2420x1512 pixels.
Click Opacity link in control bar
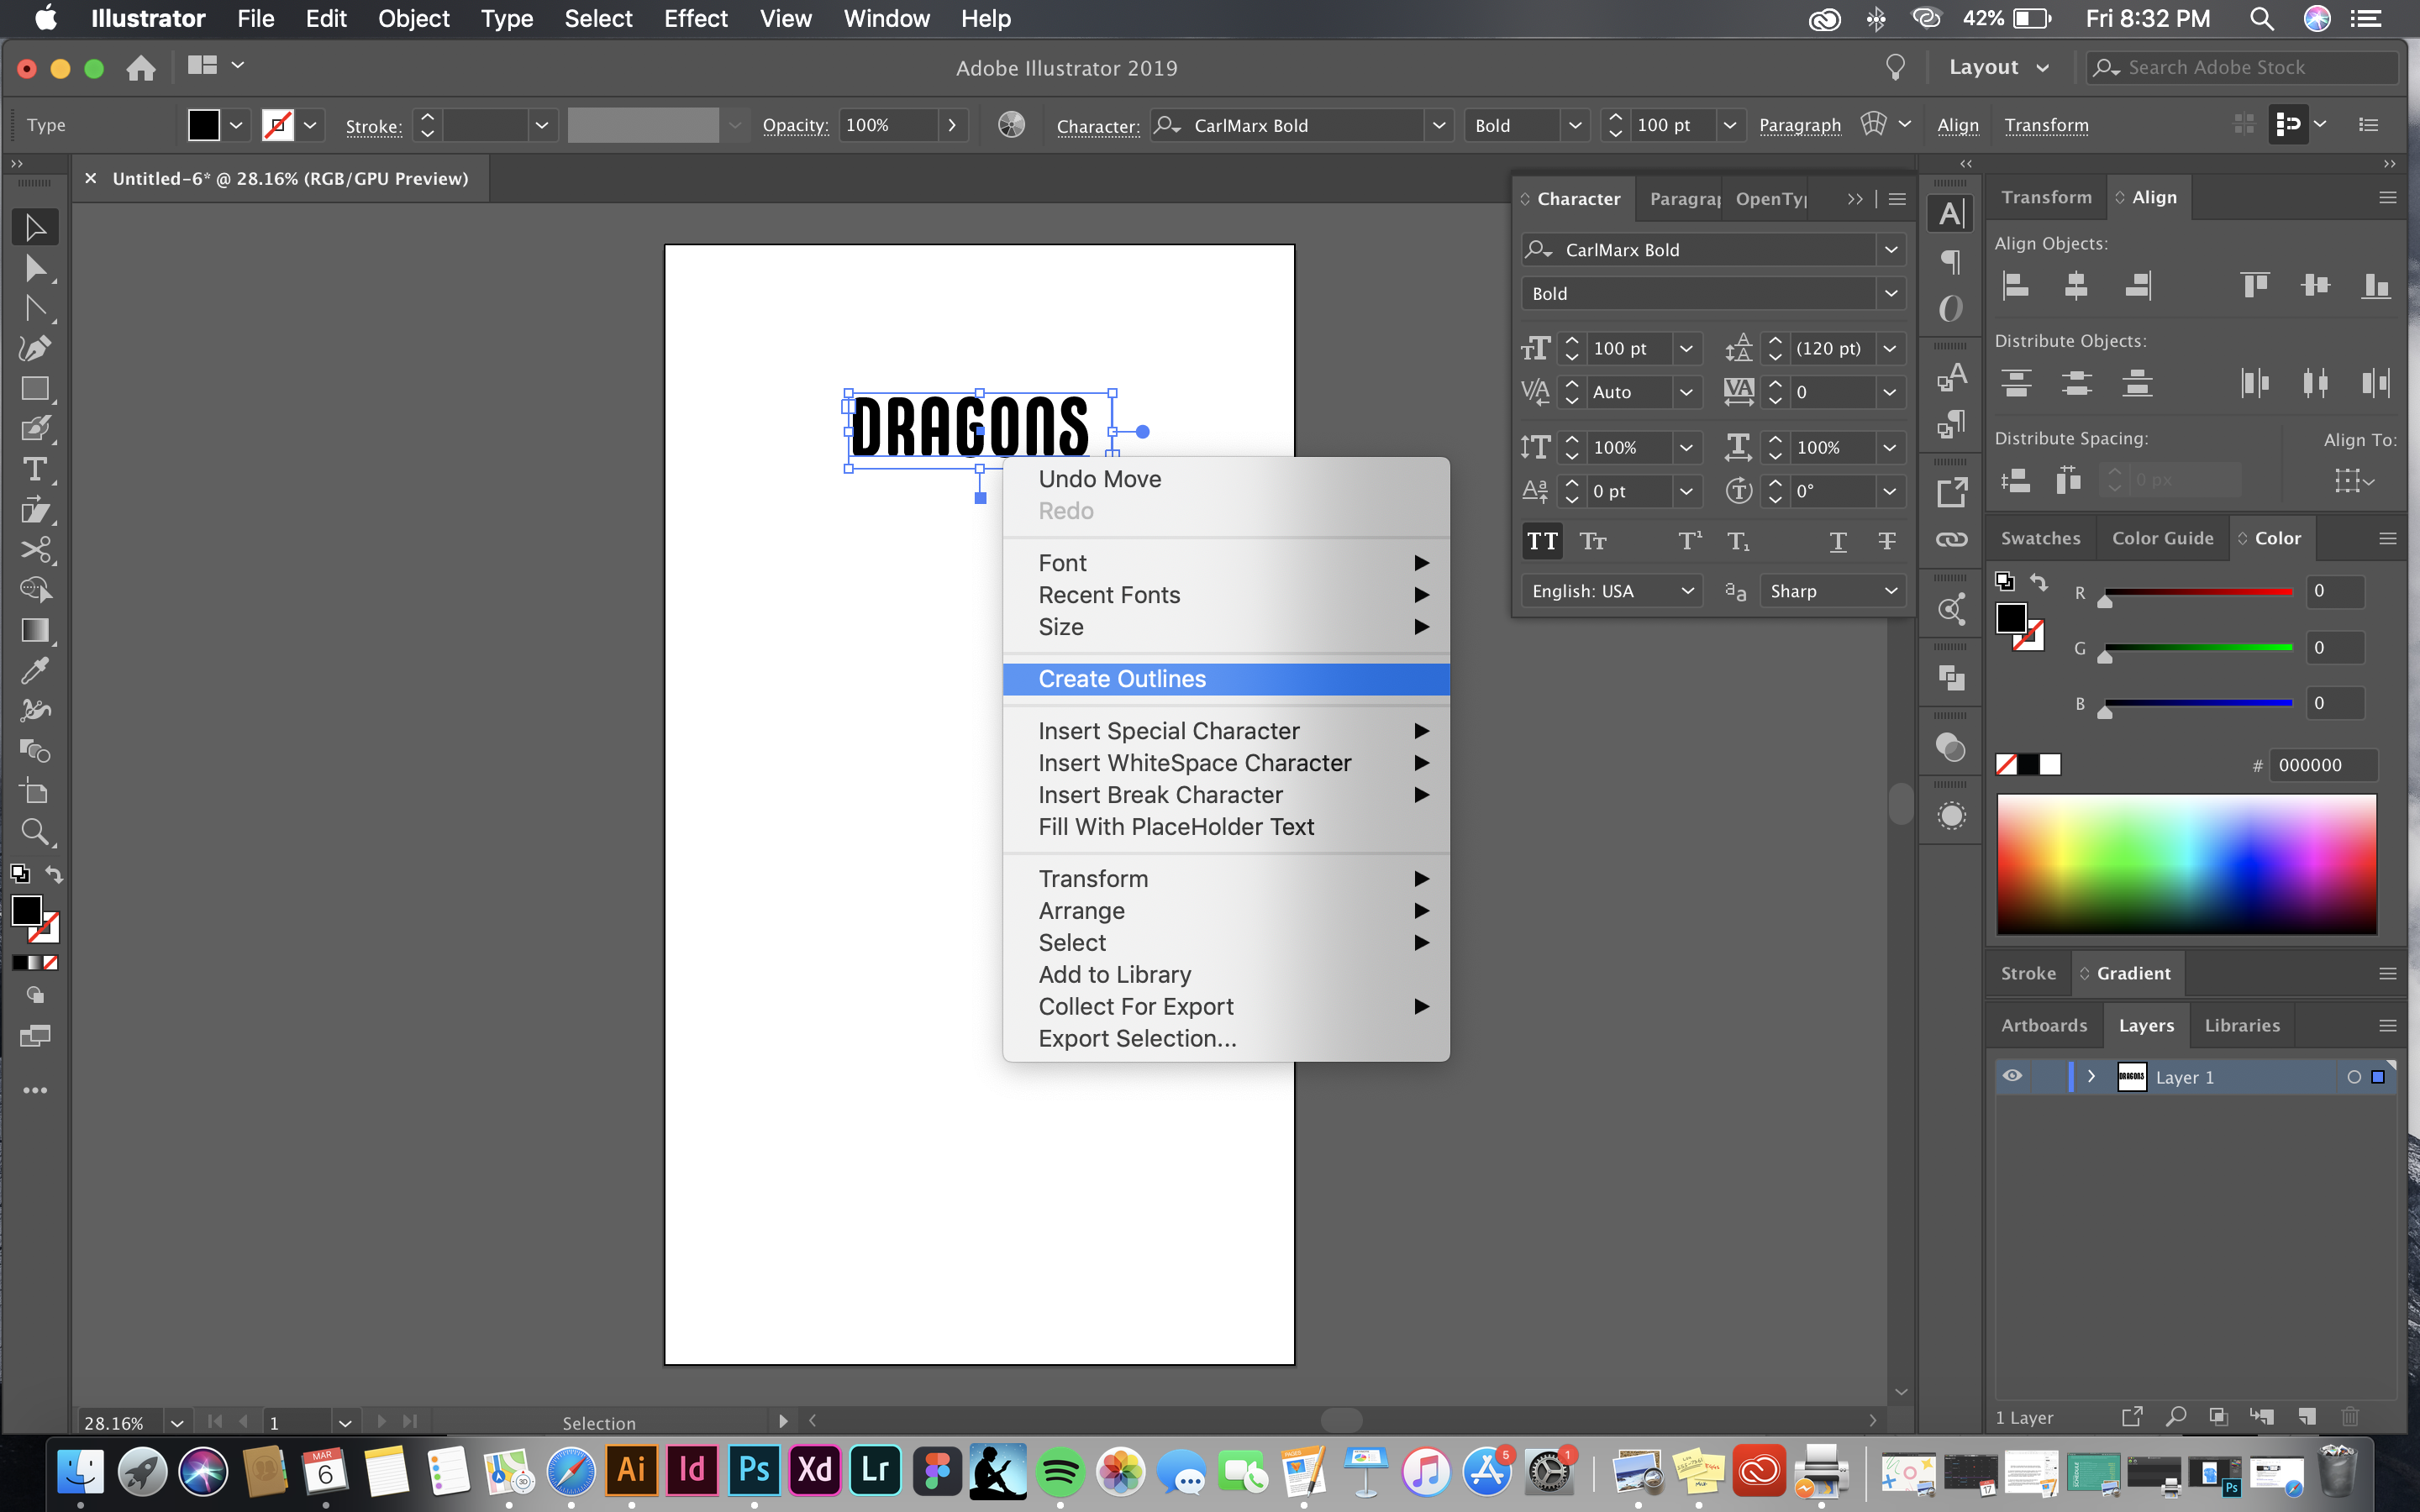point(795,125)
